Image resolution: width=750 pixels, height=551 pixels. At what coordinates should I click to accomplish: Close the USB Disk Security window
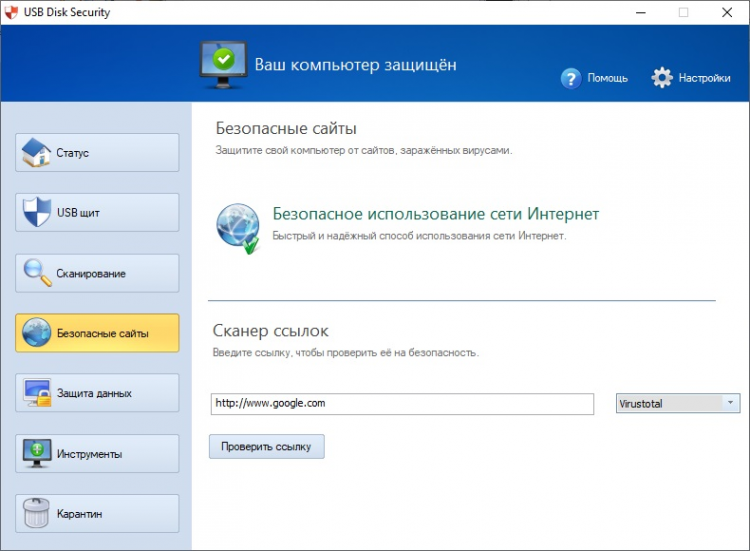point(727,12)
